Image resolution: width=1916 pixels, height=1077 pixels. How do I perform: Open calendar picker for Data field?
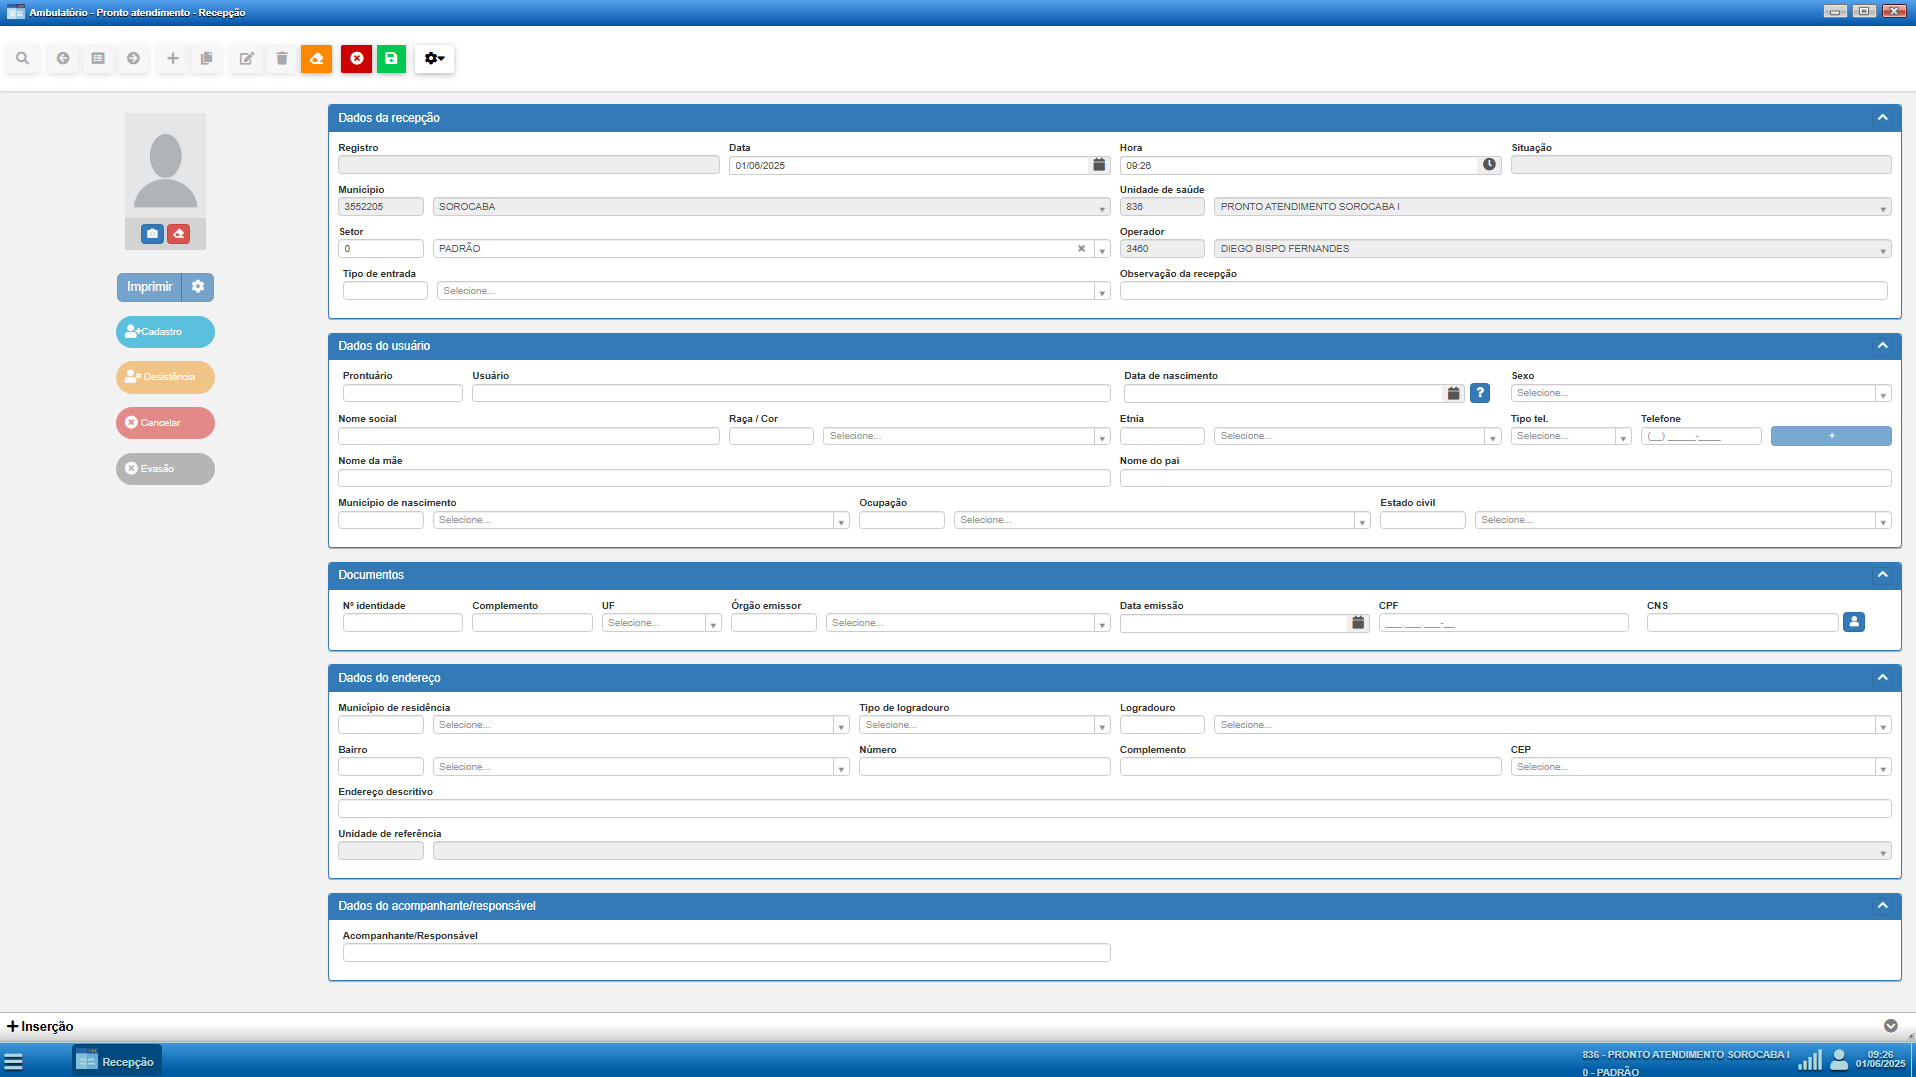tap(1099, 165)
